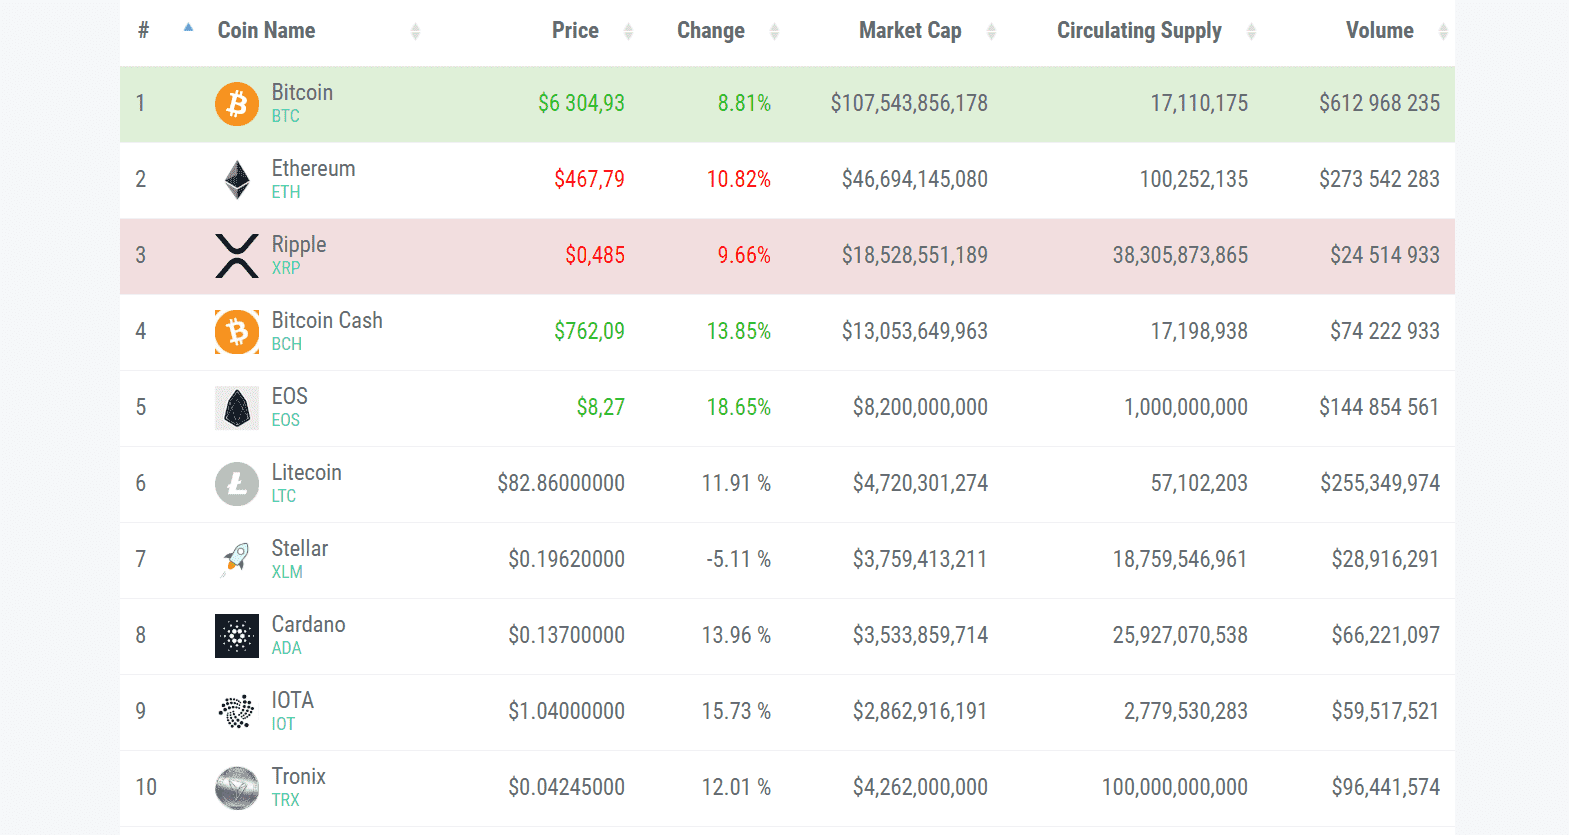1569x835 pixels.
Task: Select Ripple circulating supply 38,305,873,865
Action: click(x=1180, y=255)
